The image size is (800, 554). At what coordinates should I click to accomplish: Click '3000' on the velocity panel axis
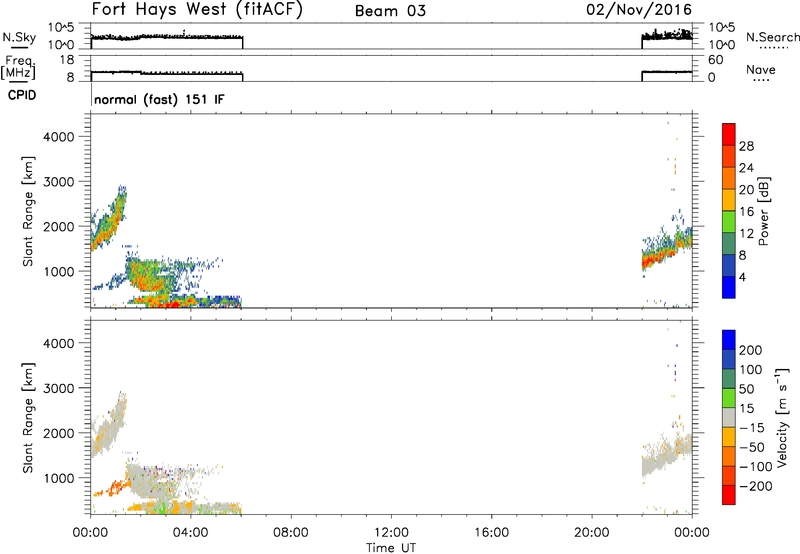point(59,388)
